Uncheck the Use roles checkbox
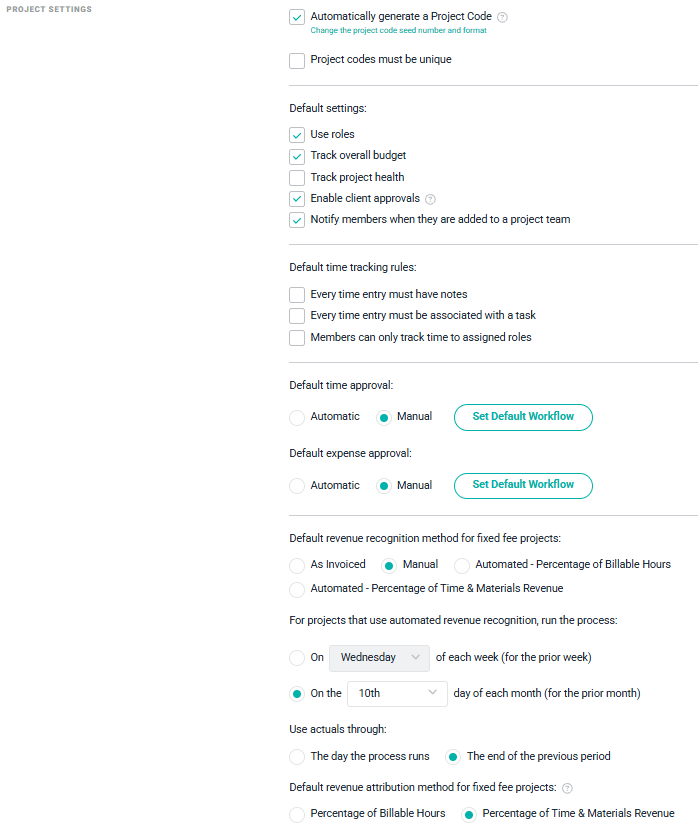The width and height of the screenshot is (698, 834). (x=297, y=135)
